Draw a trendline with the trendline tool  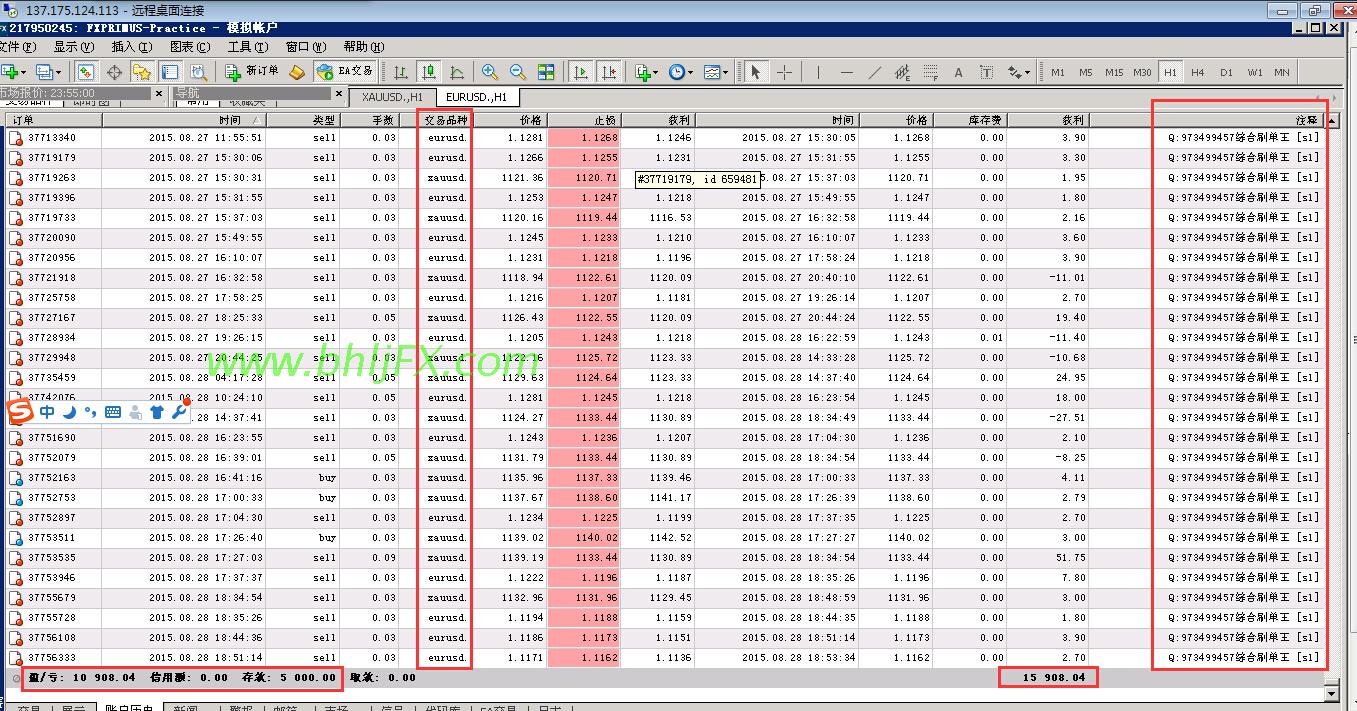coord(875,72)
